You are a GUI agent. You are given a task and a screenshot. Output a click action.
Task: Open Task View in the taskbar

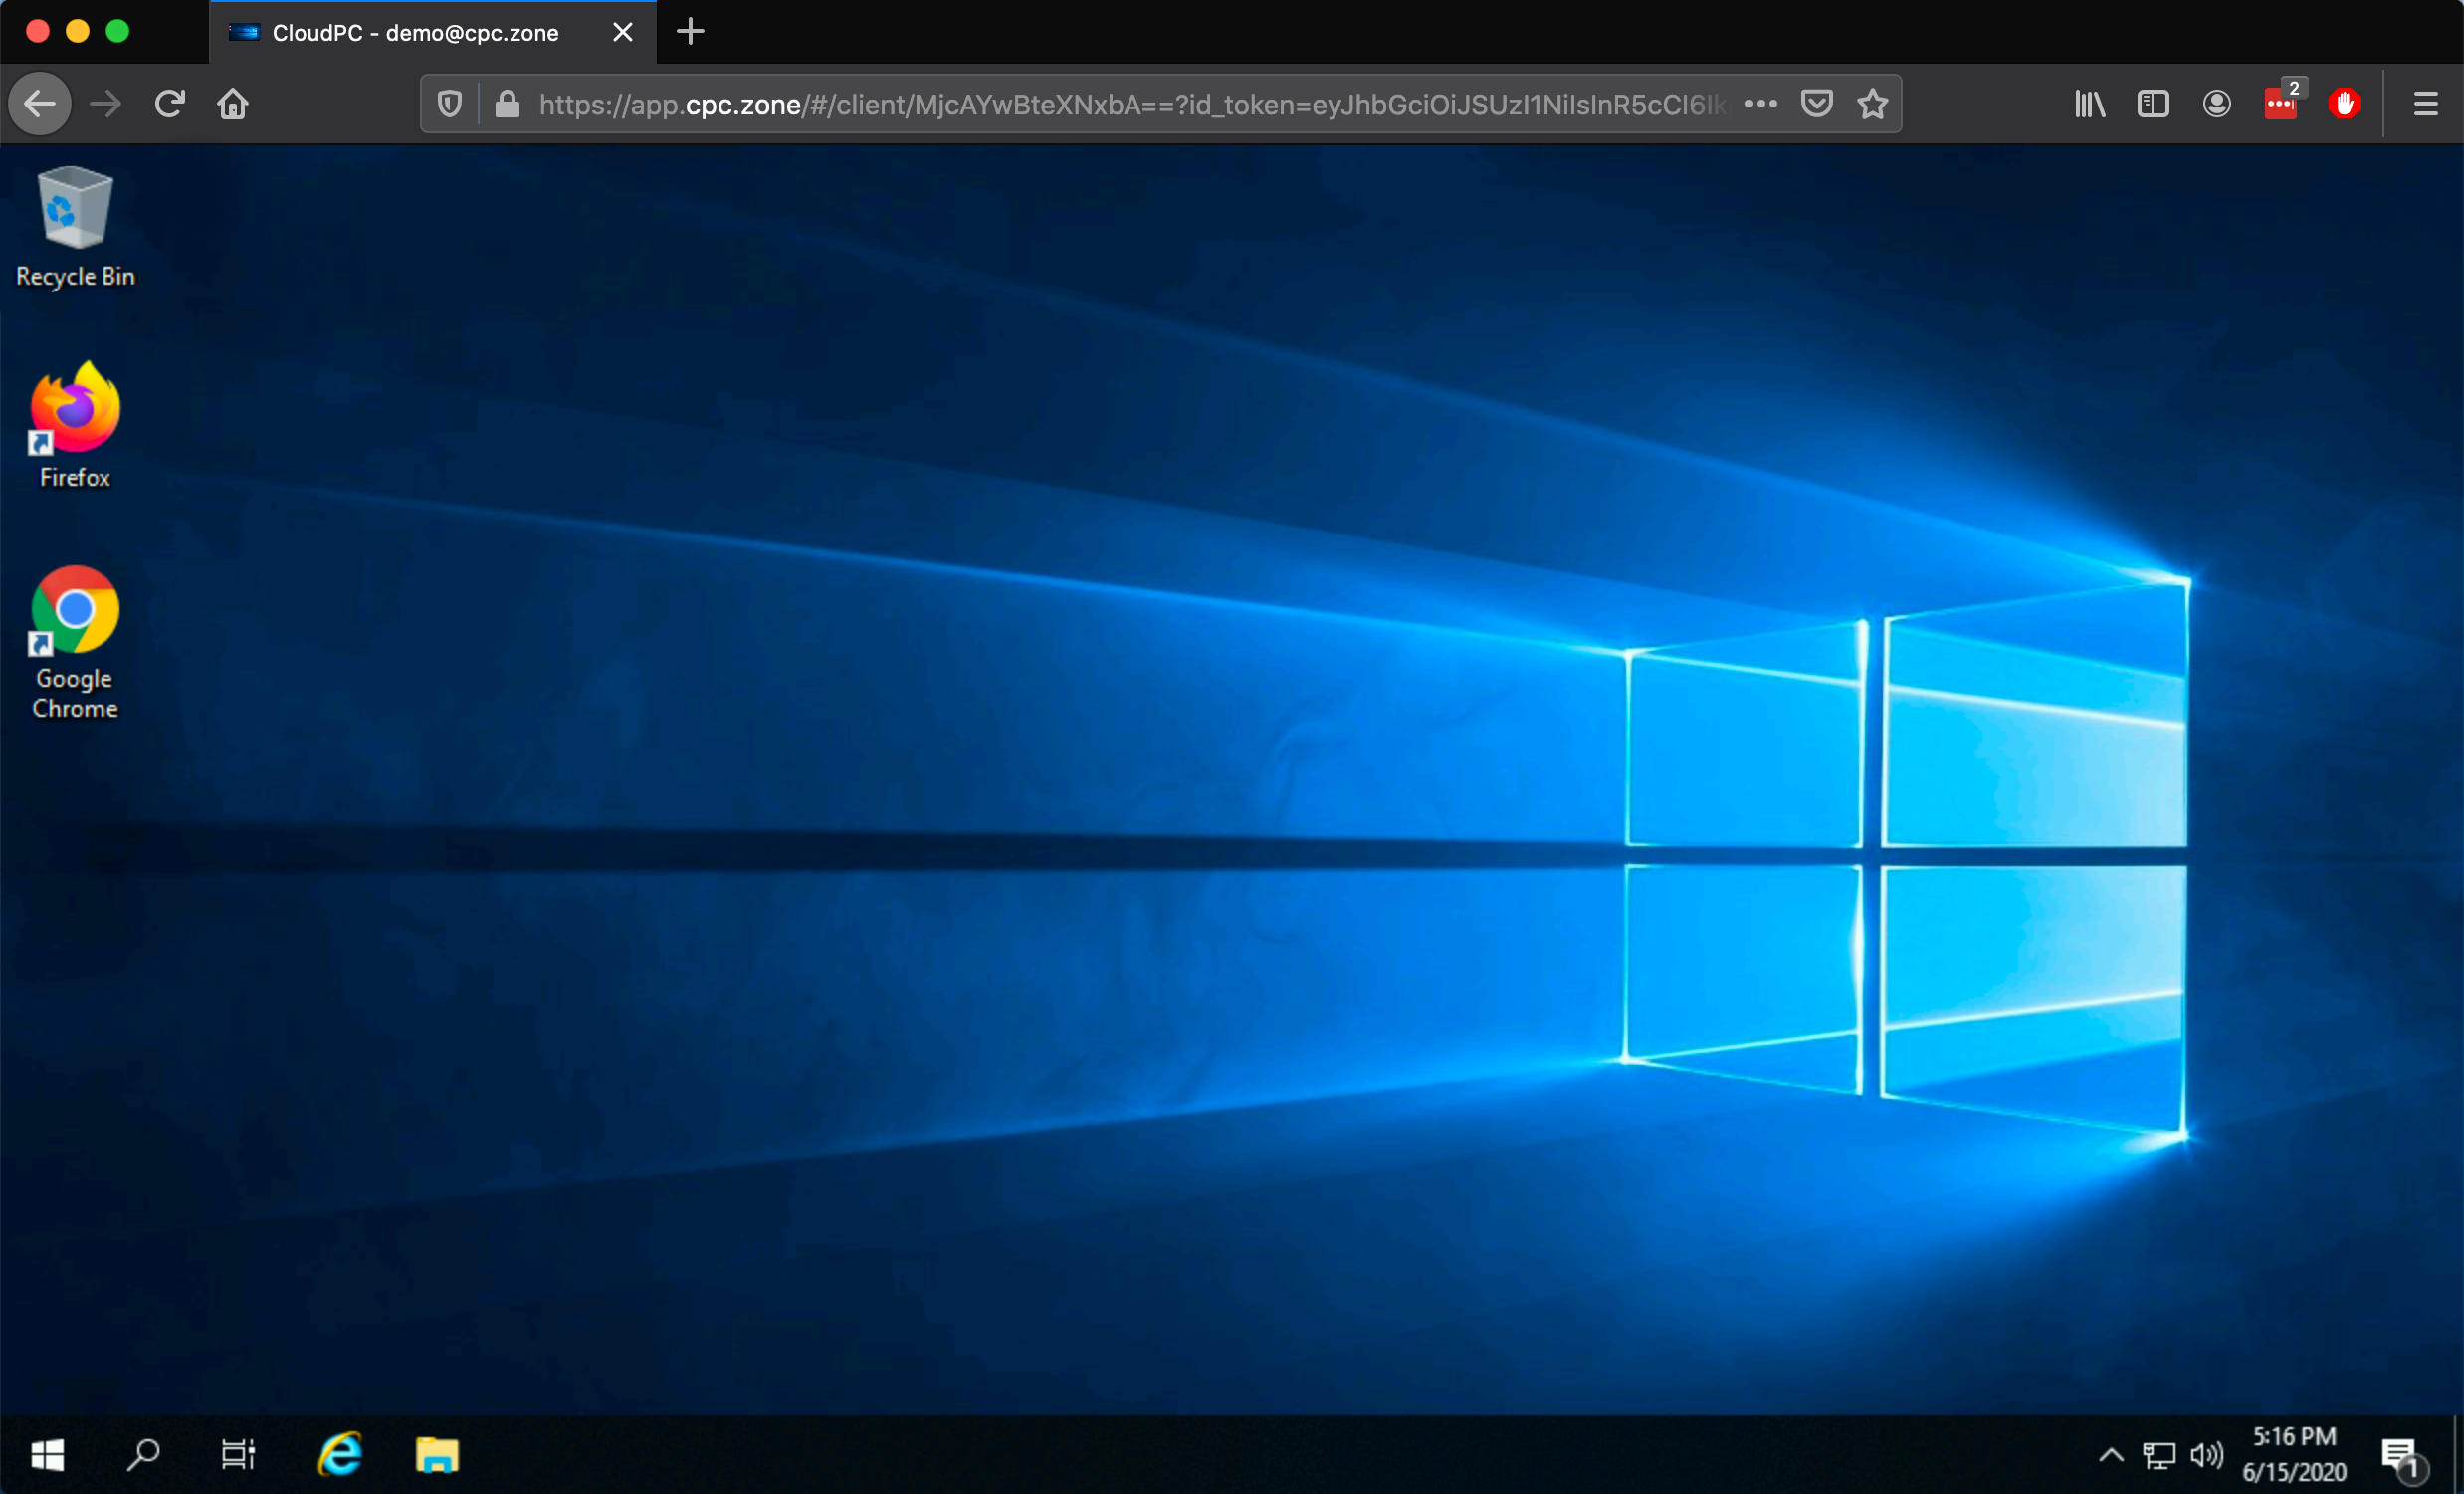pos(238,1454)
